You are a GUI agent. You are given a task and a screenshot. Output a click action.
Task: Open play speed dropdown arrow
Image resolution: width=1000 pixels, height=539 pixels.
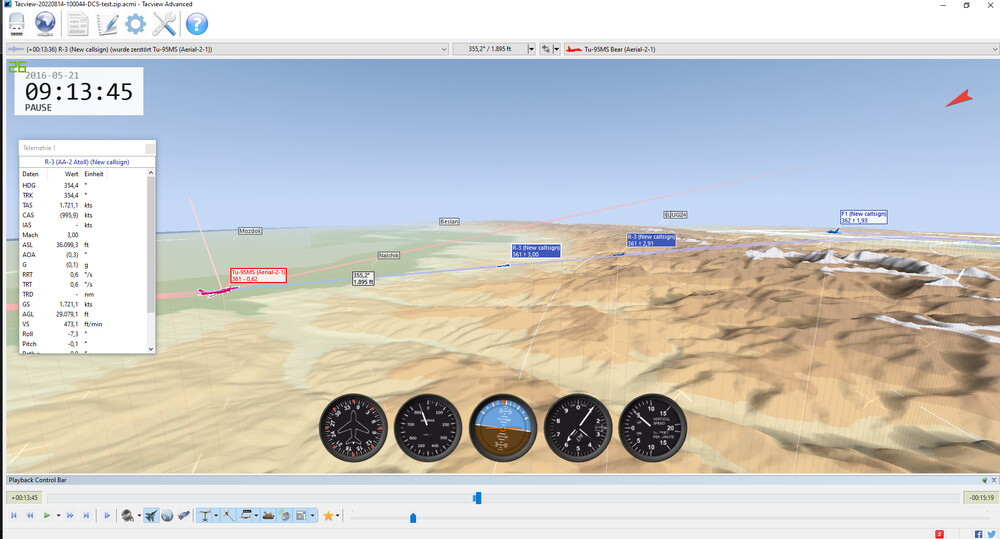[58, 515]
